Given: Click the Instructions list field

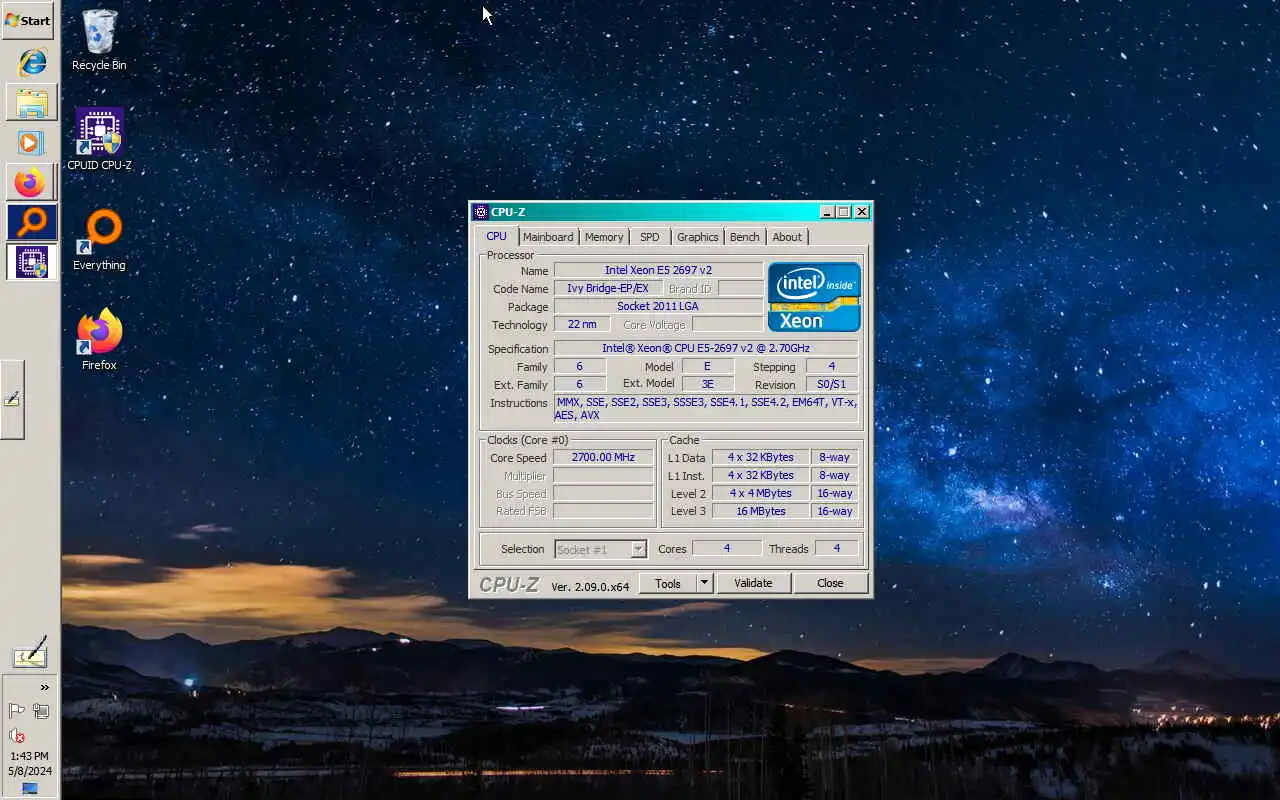Looking at the screenshot, I should coord(706,408).
